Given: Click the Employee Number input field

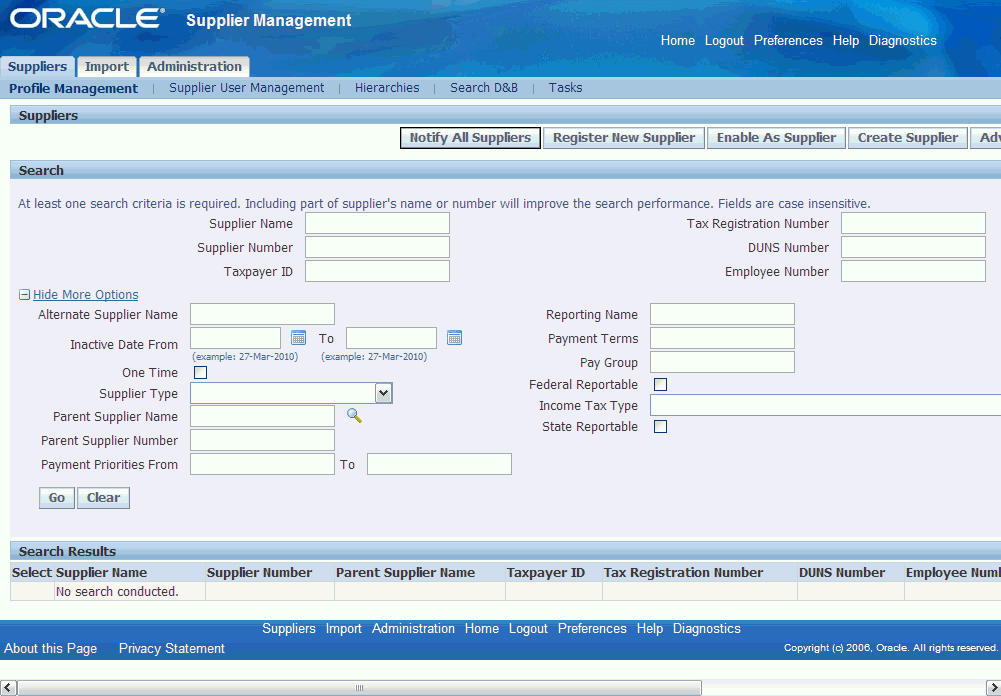Looking at the screenshot, I should [914, 271].
